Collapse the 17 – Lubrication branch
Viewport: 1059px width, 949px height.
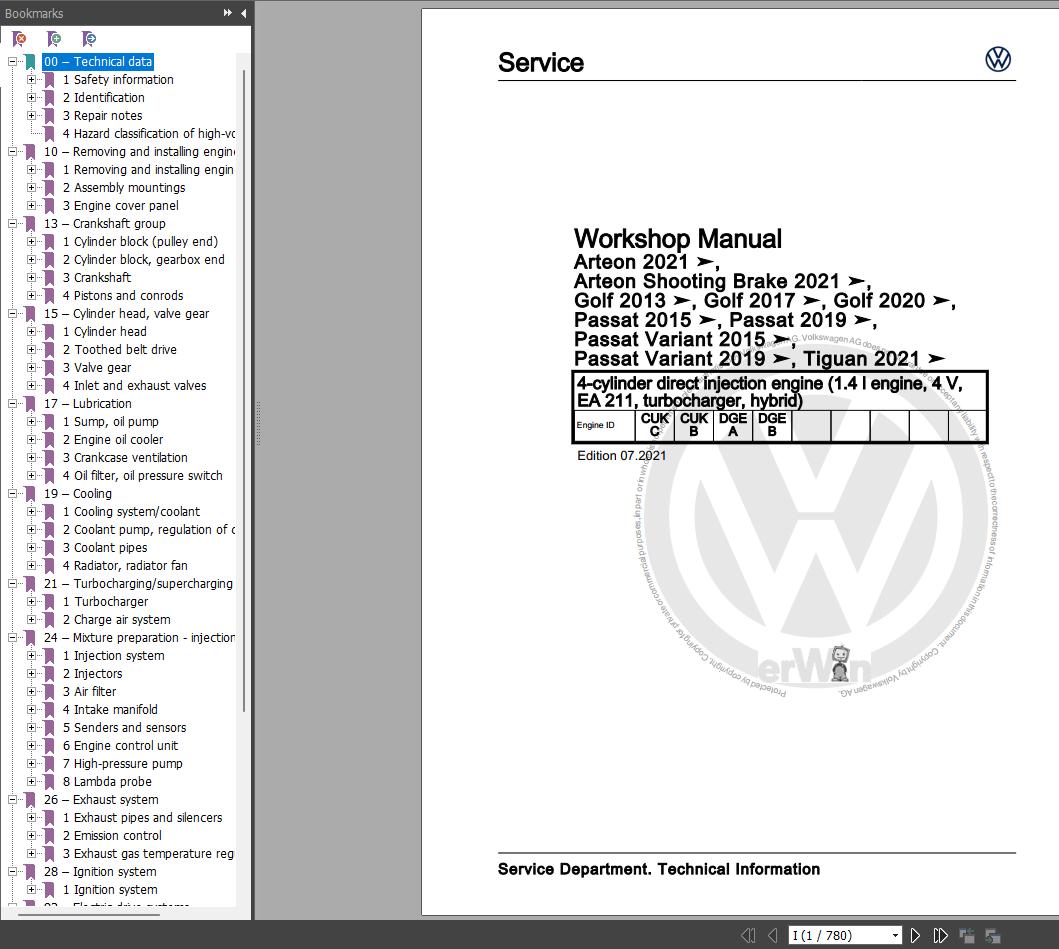12,403
